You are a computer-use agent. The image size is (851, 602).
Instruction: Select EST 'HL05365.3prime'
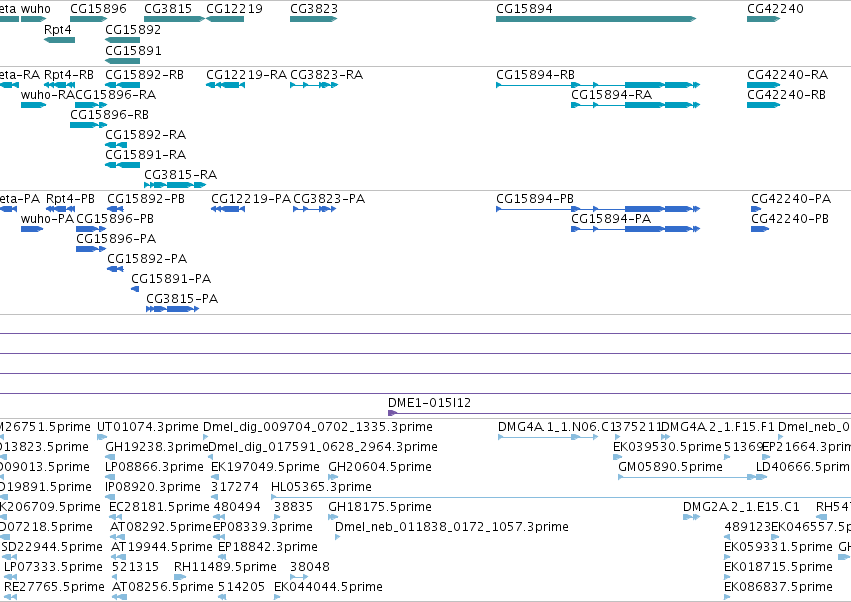(321, 487)
